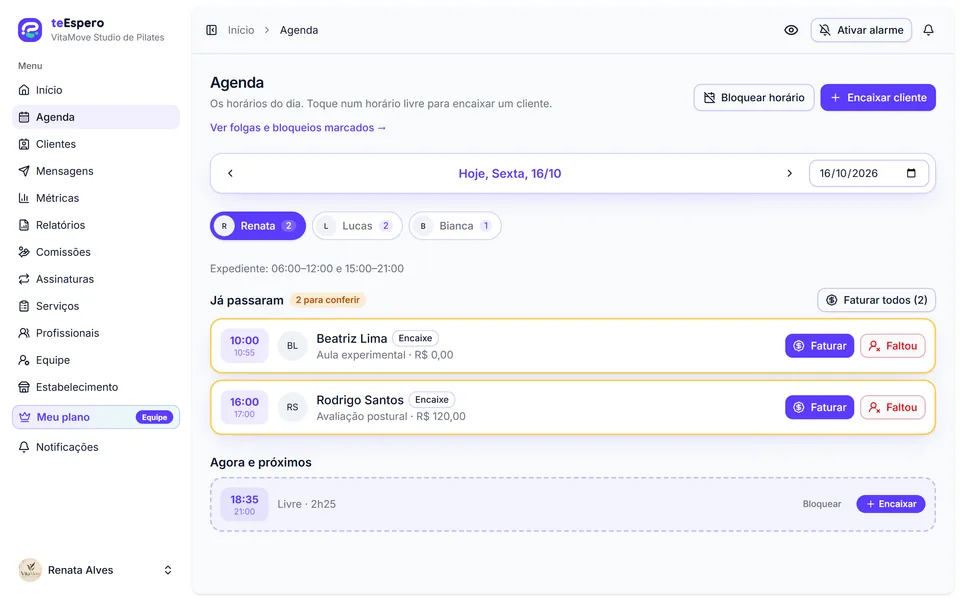
Task: Select Agenda in the sidebar
Action: pyautogui.click(x=96, y=117)
